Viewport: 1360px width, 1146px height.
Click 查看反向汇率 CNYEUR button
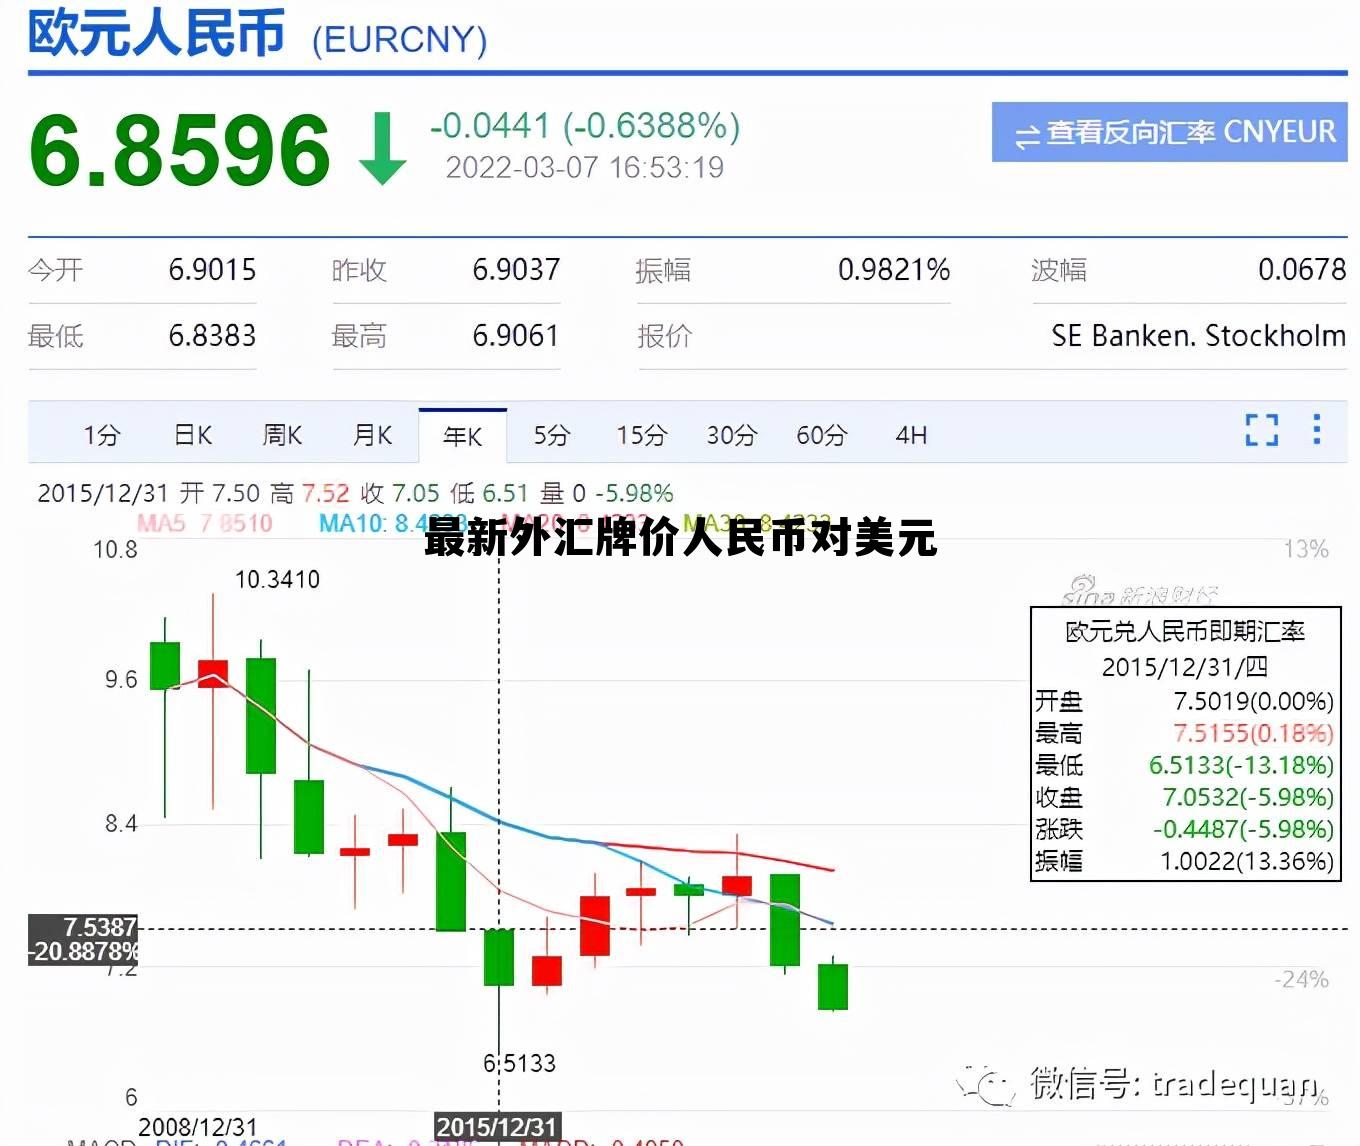pyautogui.click(x=1169, y=132)
